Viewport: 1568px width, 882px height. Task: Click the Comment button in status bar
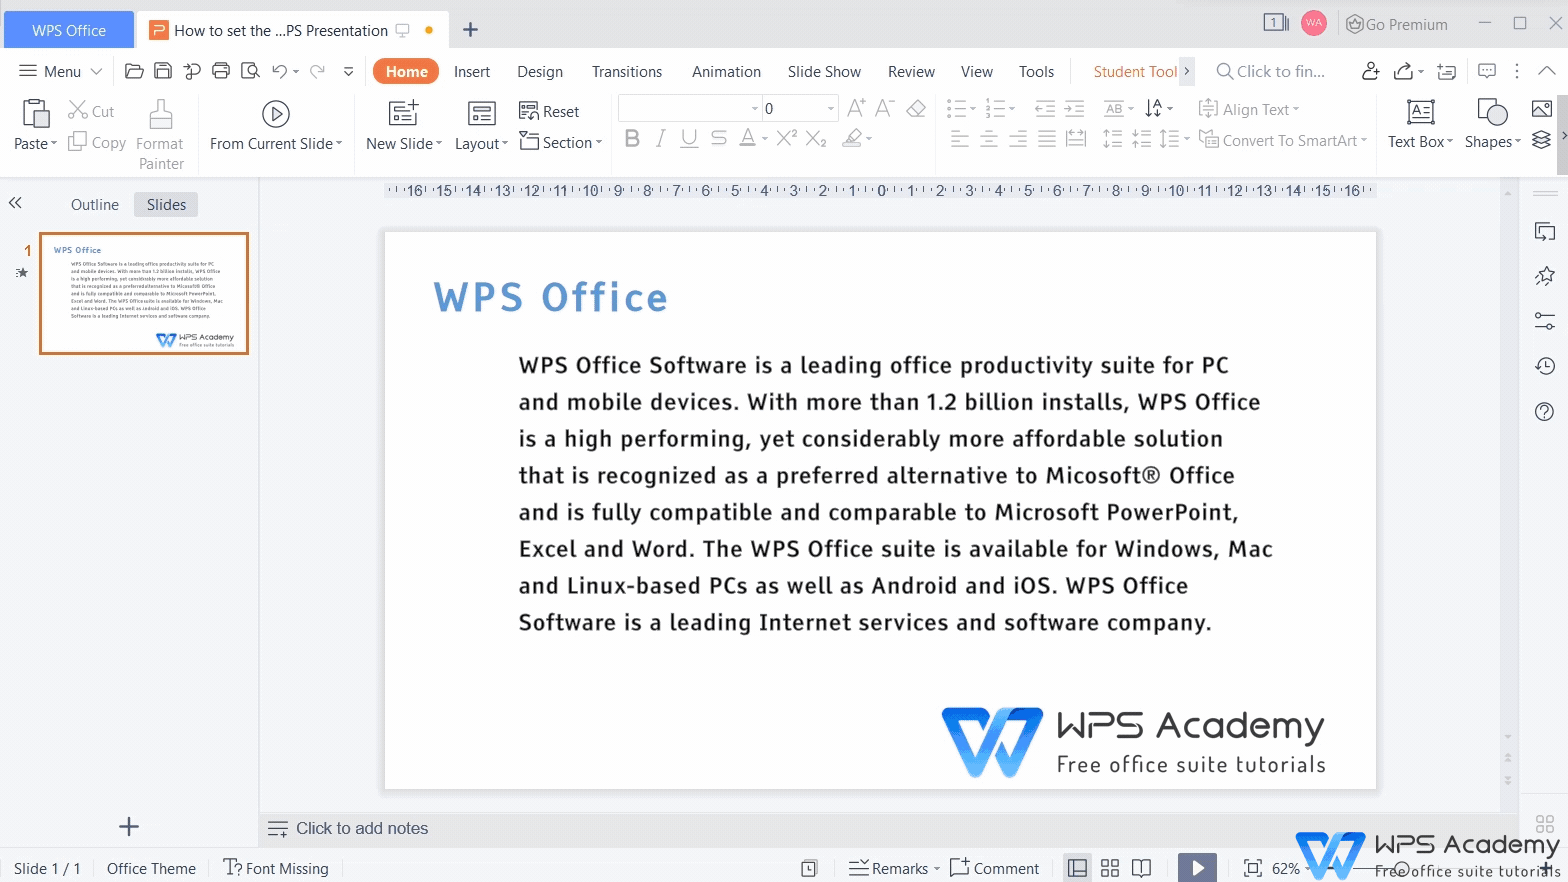point(995,868)
